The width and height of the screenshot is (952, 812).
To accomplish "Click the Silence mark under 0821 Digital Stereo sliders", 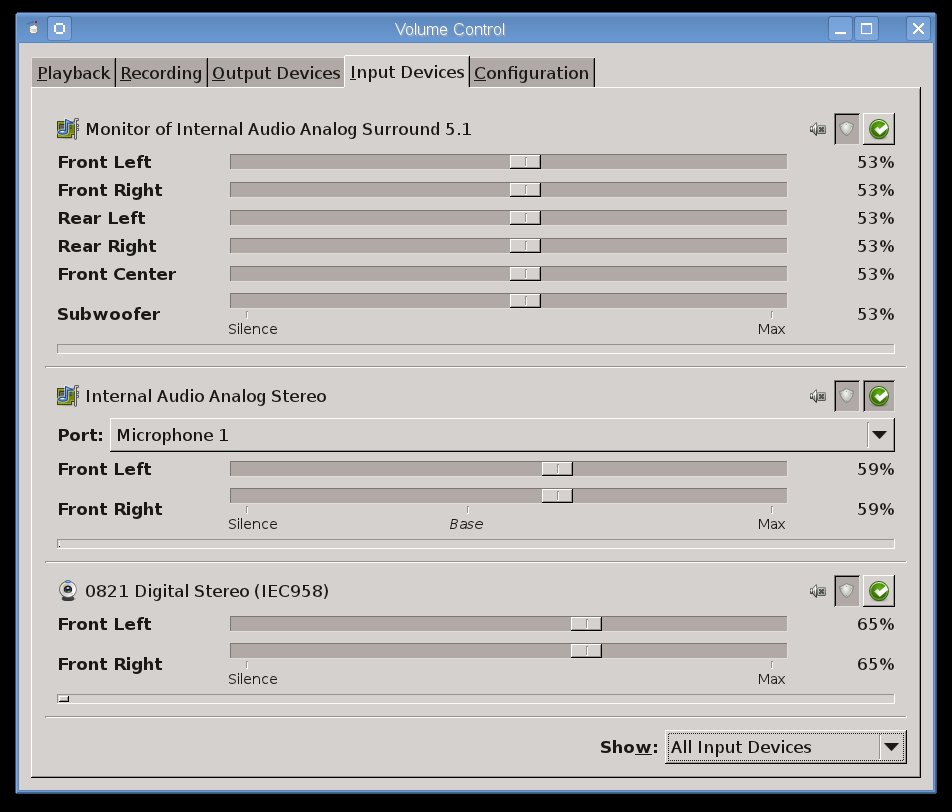I will 253,679.
